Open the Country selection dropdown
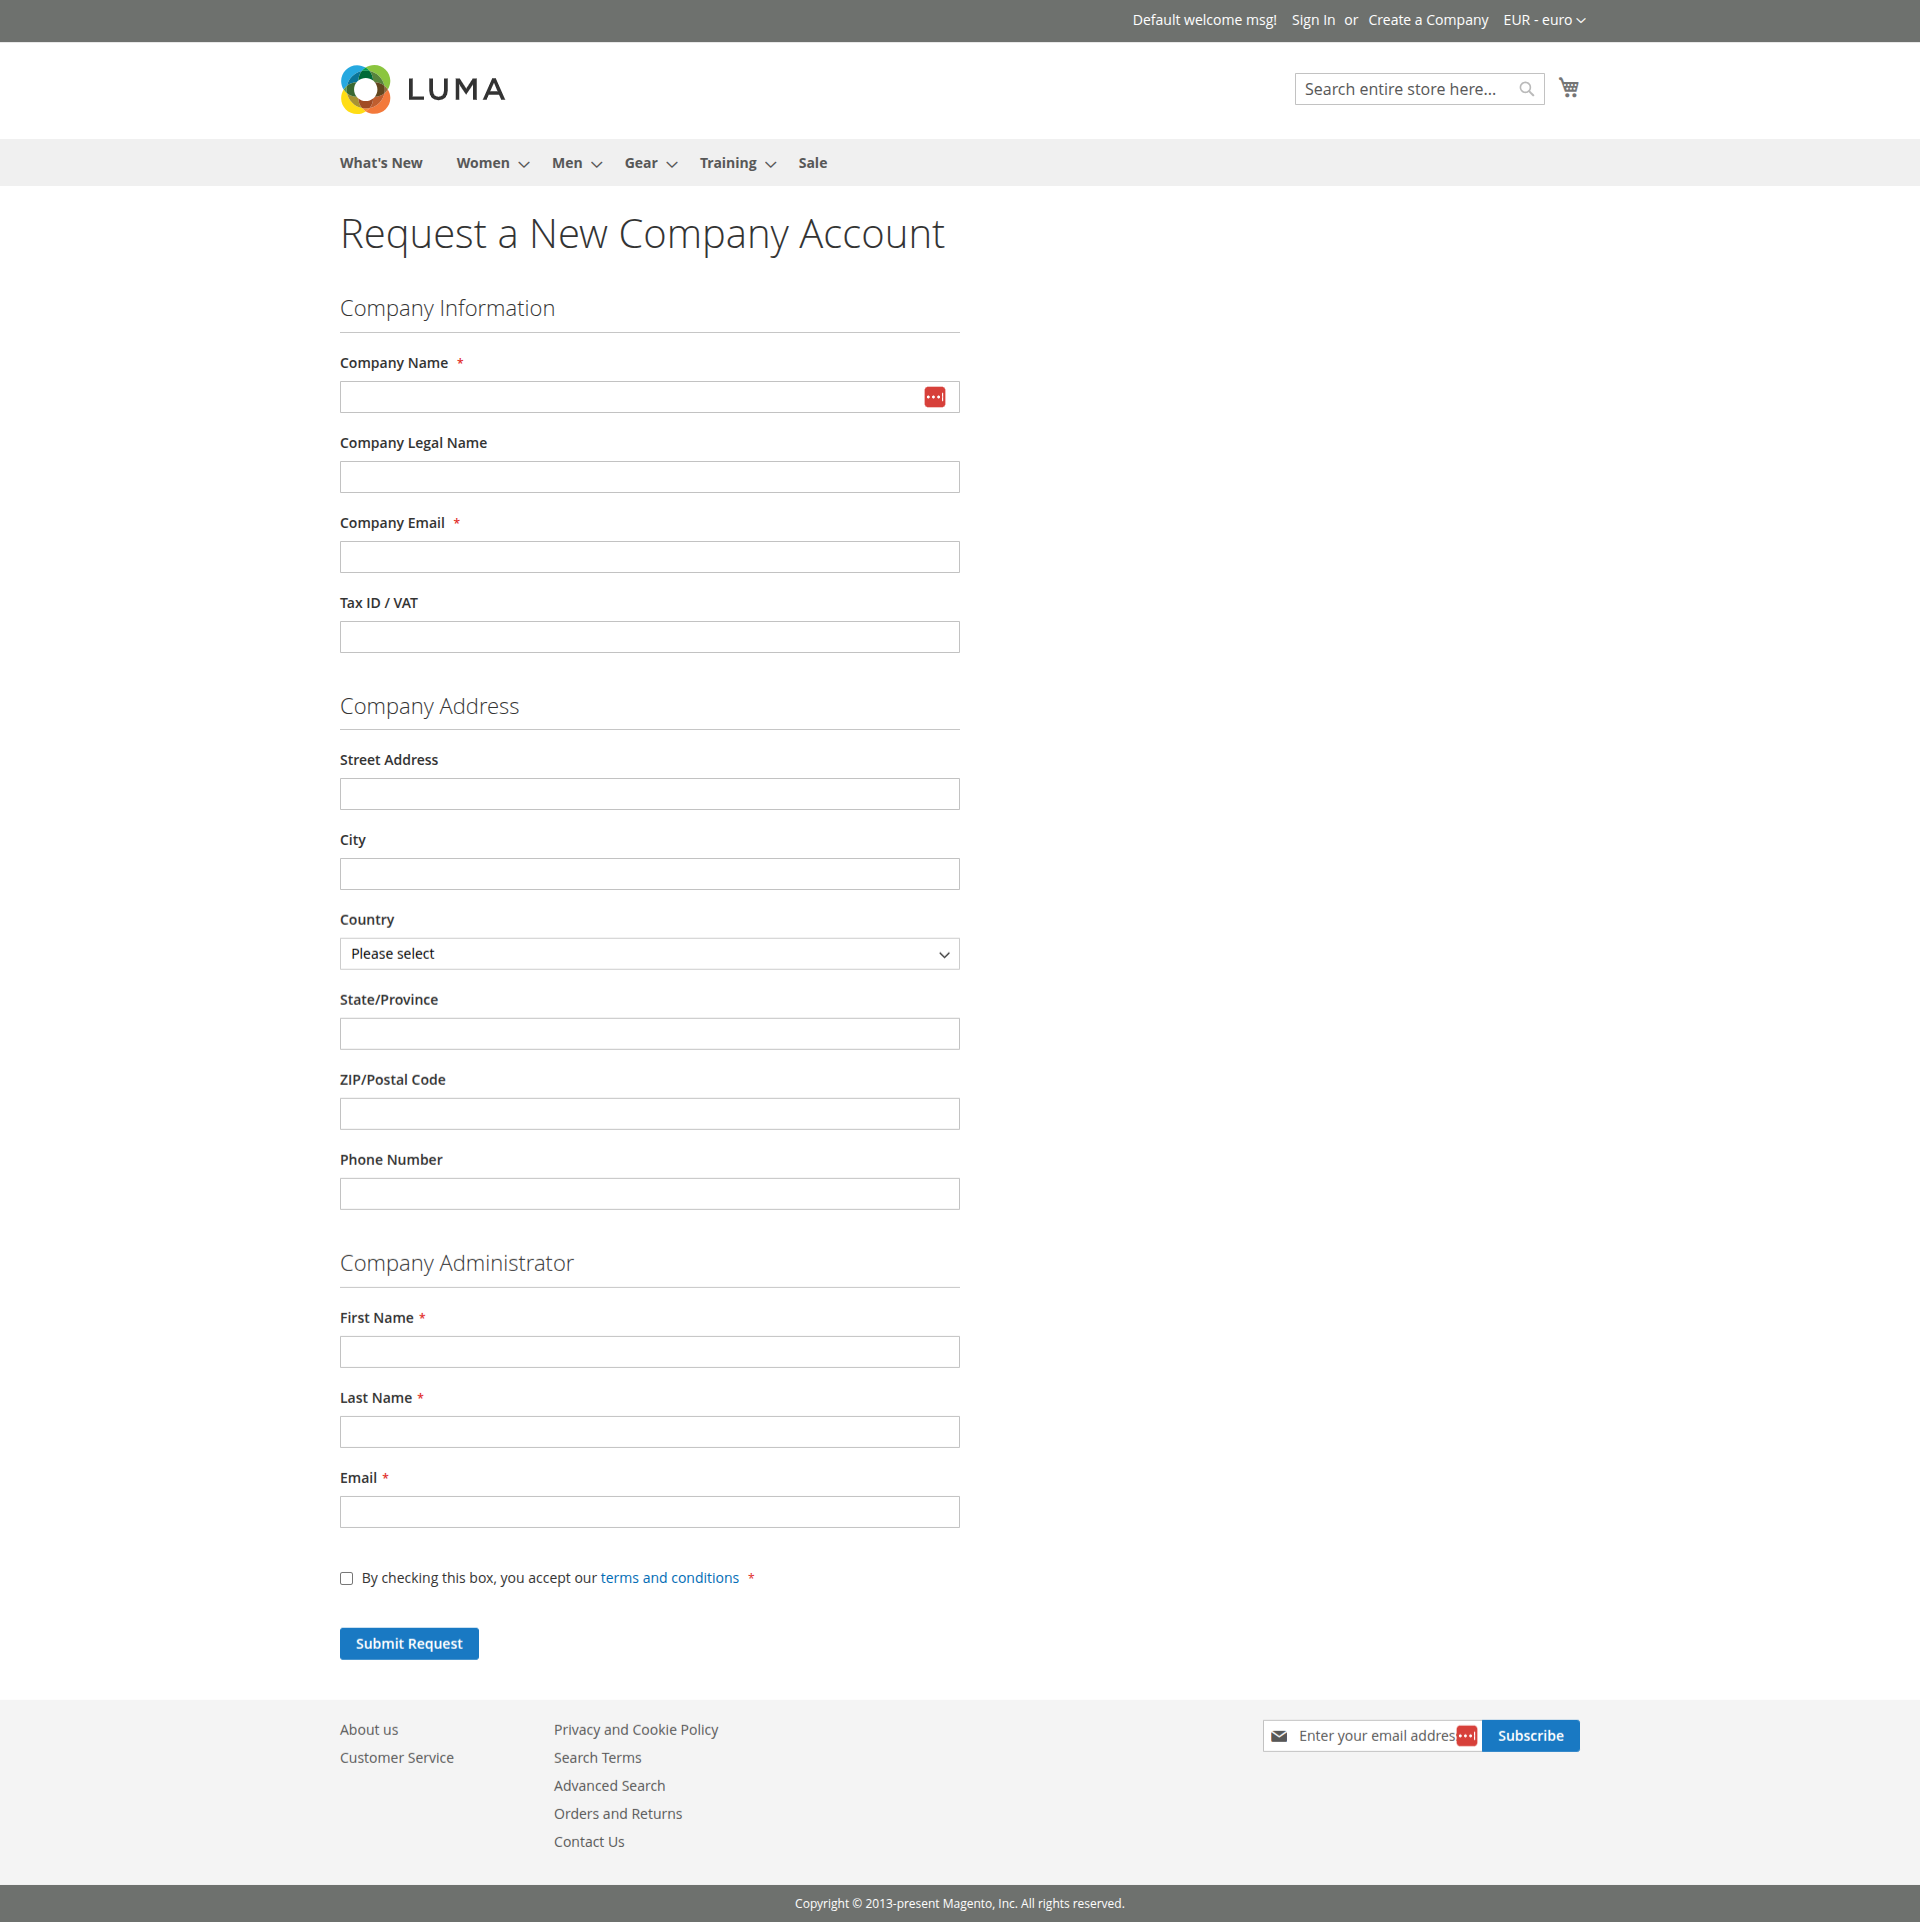The width and height of the screenshot is (1920, 1922). [x=649, y=953]
